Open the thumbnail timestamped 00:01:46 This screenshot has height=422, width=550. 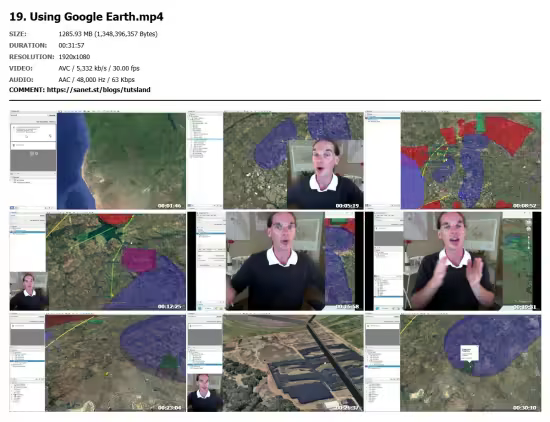click(x=98, y=160)
